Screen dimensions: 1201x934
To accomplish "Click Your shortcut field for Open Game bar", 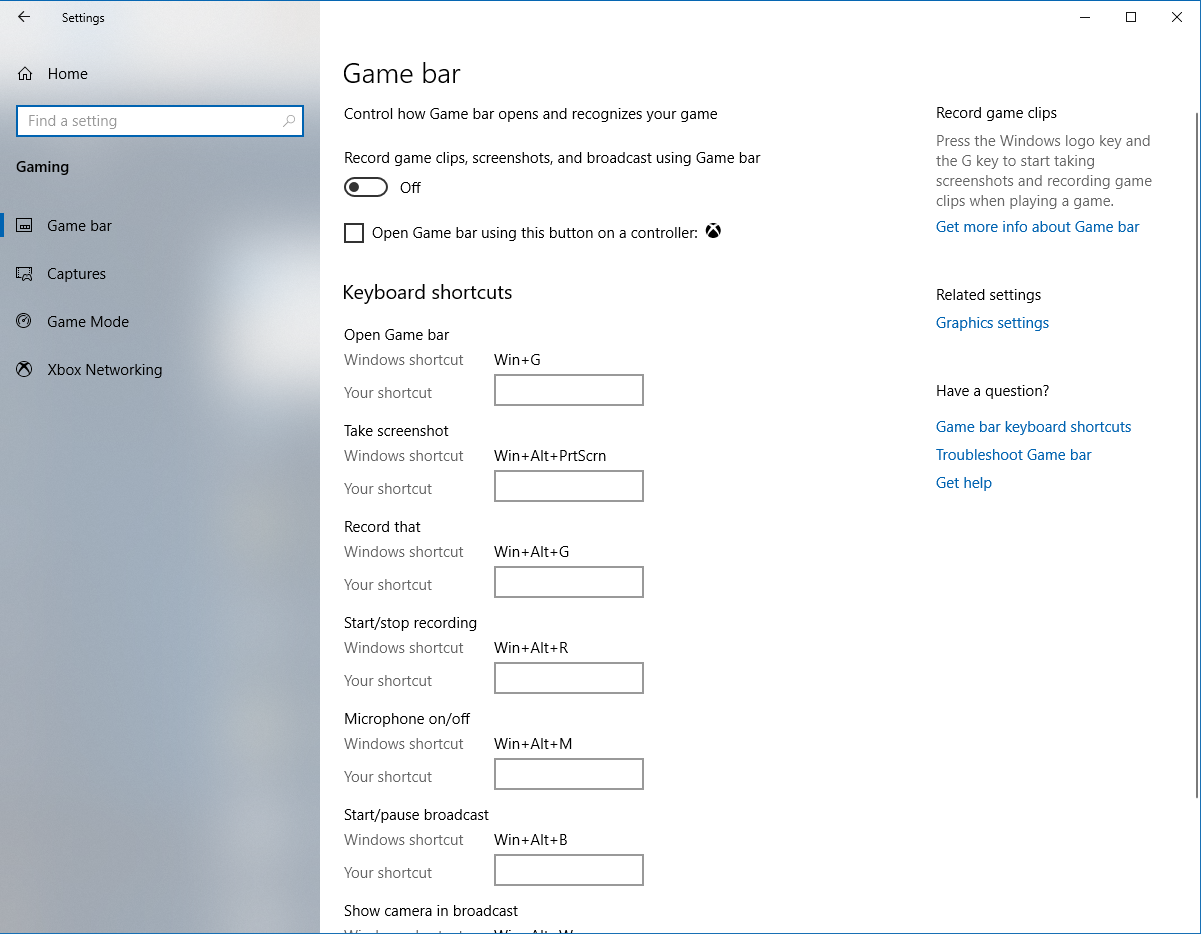I will pyautogui.click(x=569, y=390).
